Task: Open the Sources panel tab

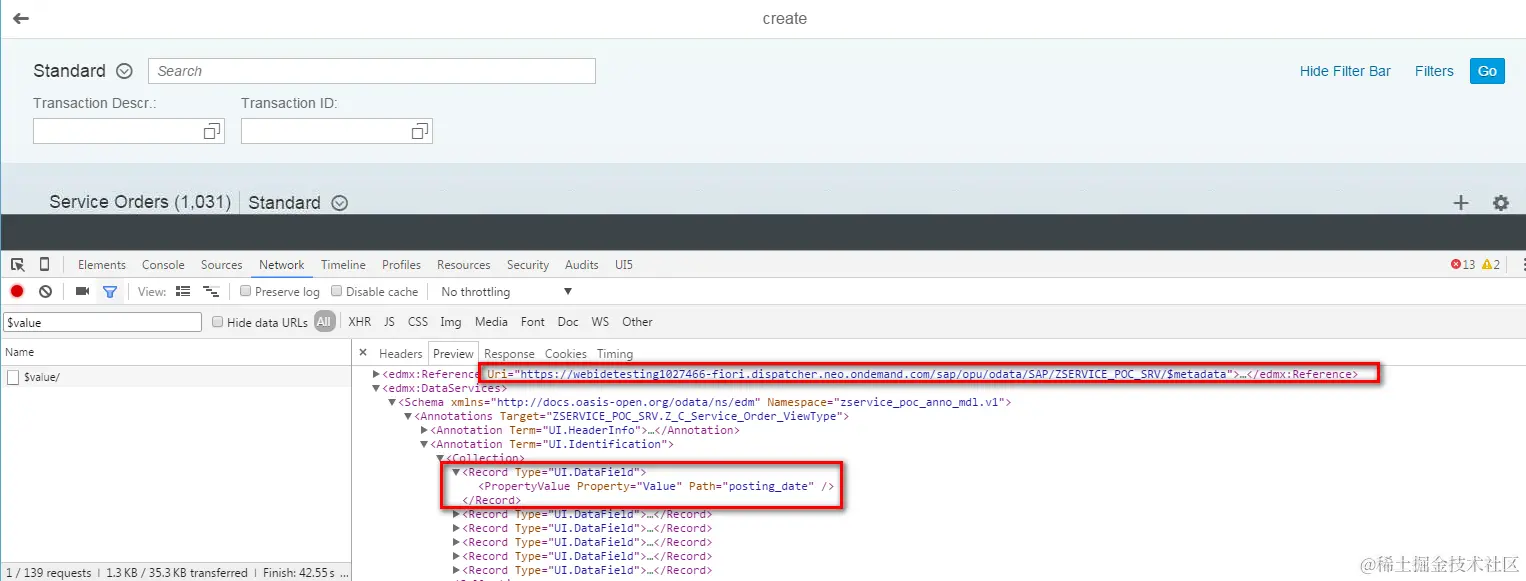Action: (x=222, y=265)
